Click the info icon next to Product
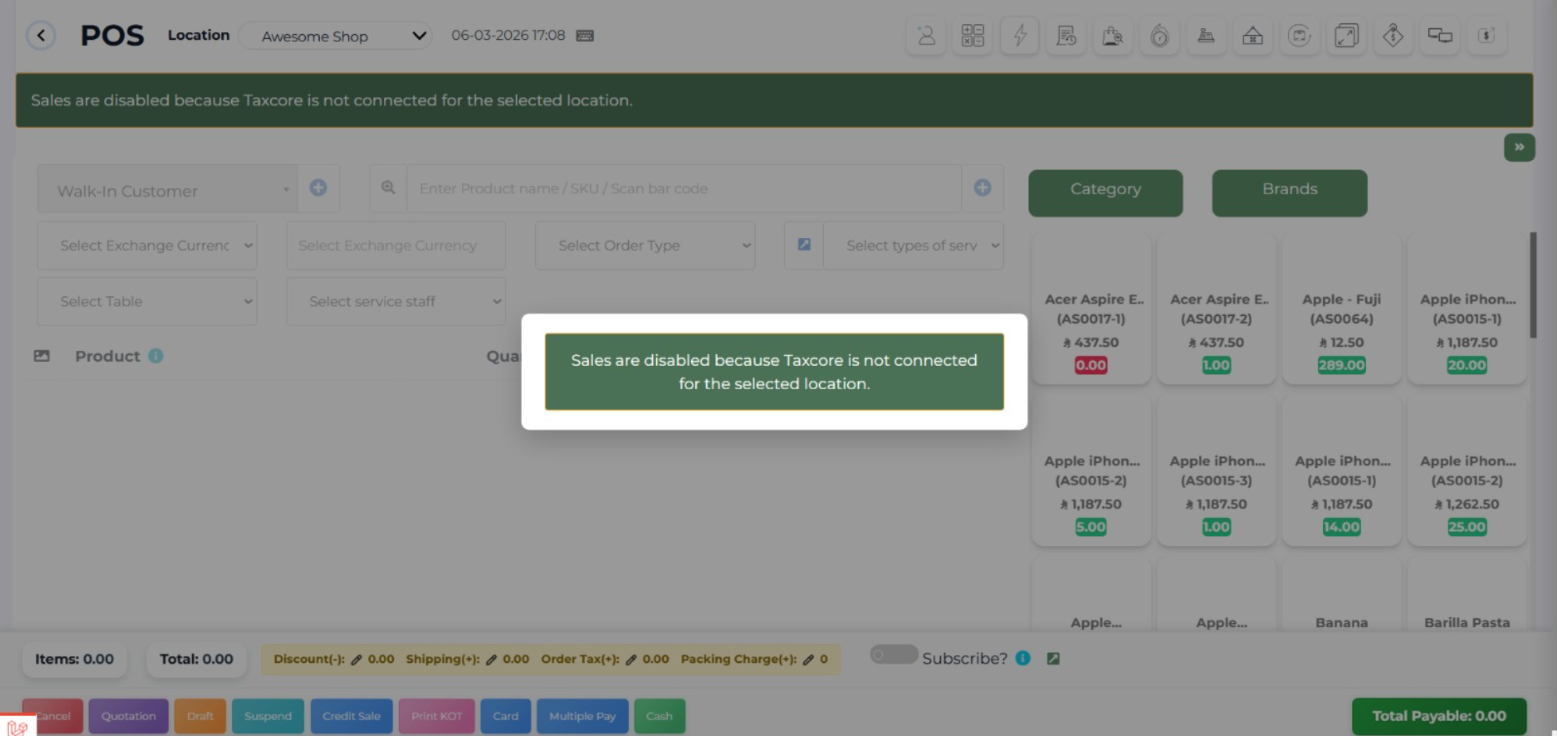 tap(156, 356)
